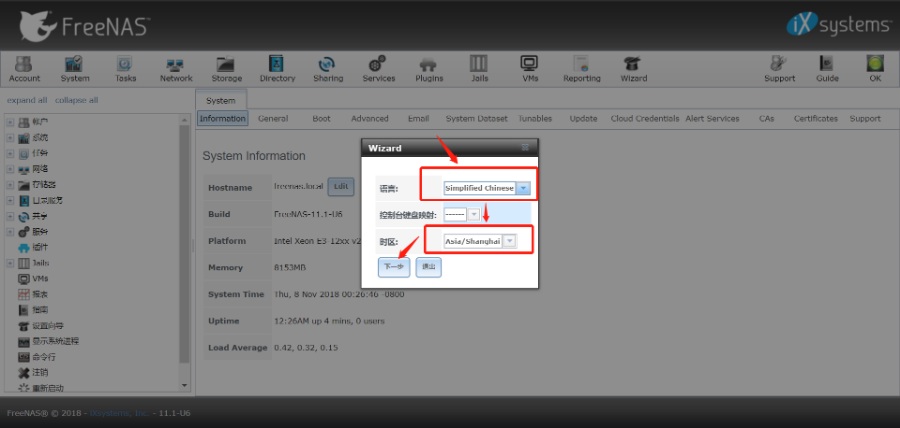This screenshot has height=428, width=900.
Task: Switch to the Email tab
Action: tap(418, 119)
